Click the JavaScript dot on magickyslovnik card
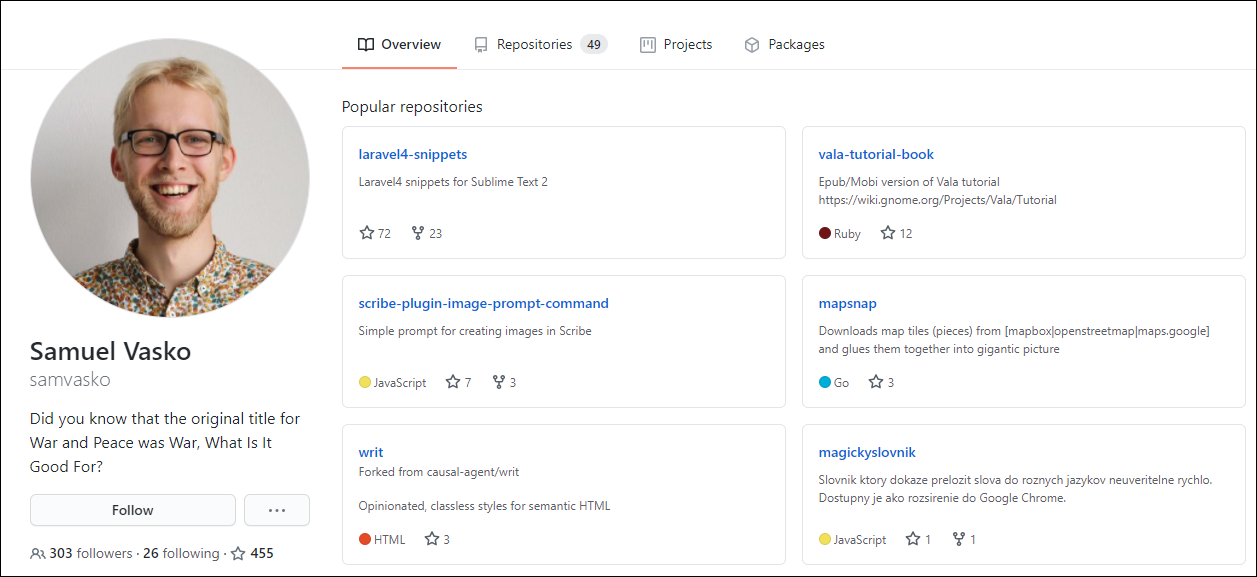Viewport: 1257px width, 577px height. point(825,539)
